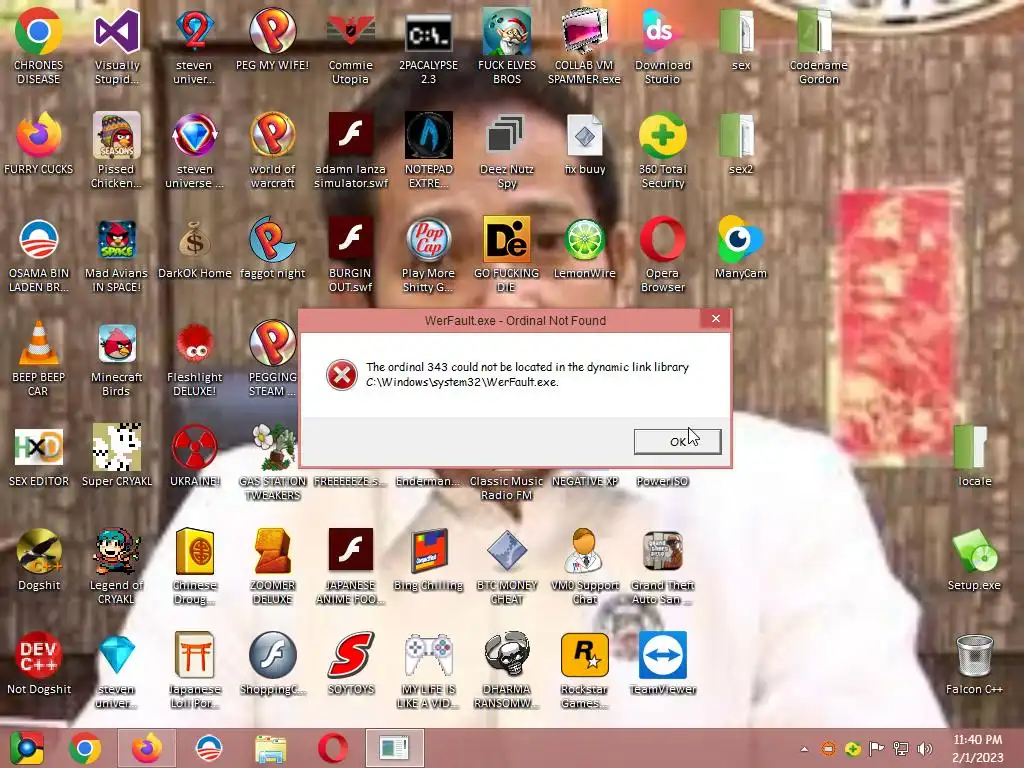Screen dimensions: 1024x768
Task: Select the fix buuy file icon
Action: pyautogui.click(x=584, y=144)
